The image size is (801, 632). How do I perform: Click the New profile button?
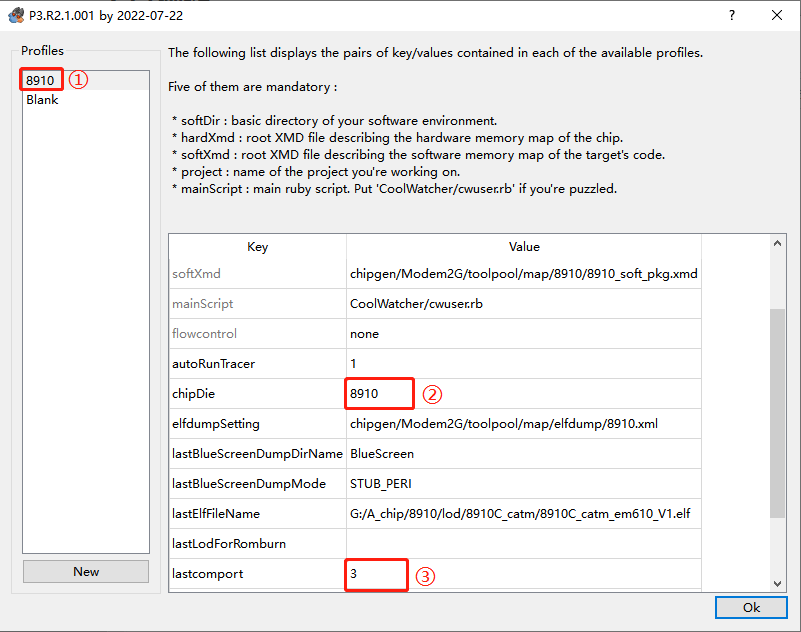[86, 571]
